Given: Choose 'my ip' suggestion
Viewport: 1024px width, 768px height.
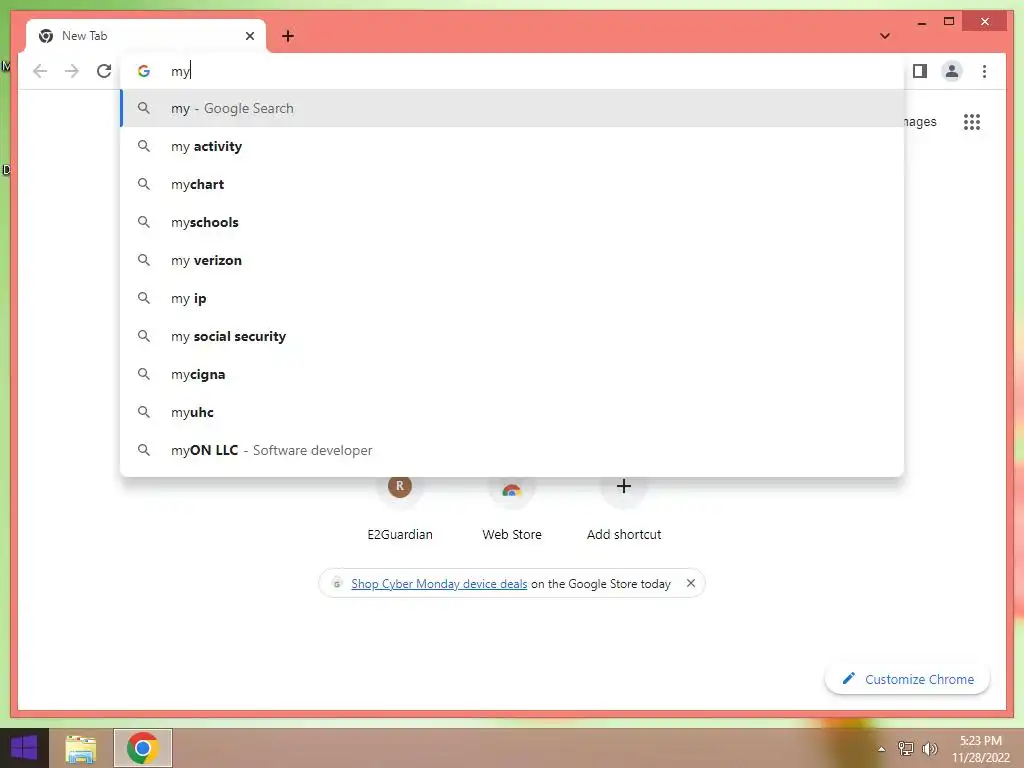Looking at the screenshot, I should [512, 298].
